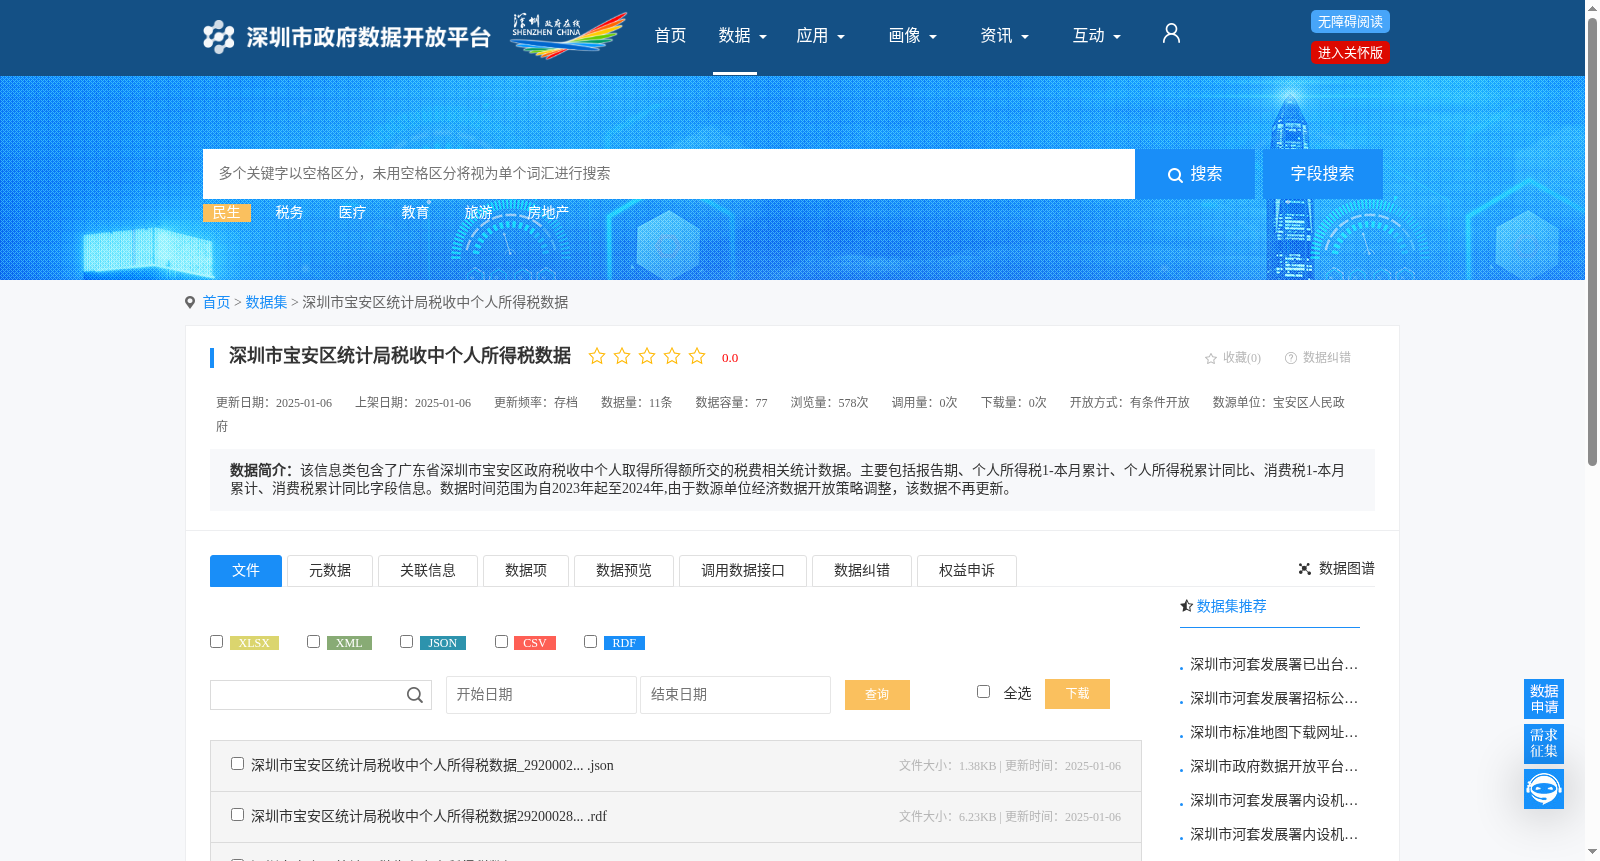Toggle the XLSX format checkbox
1600x861 pixels.
tap(216, 642)
